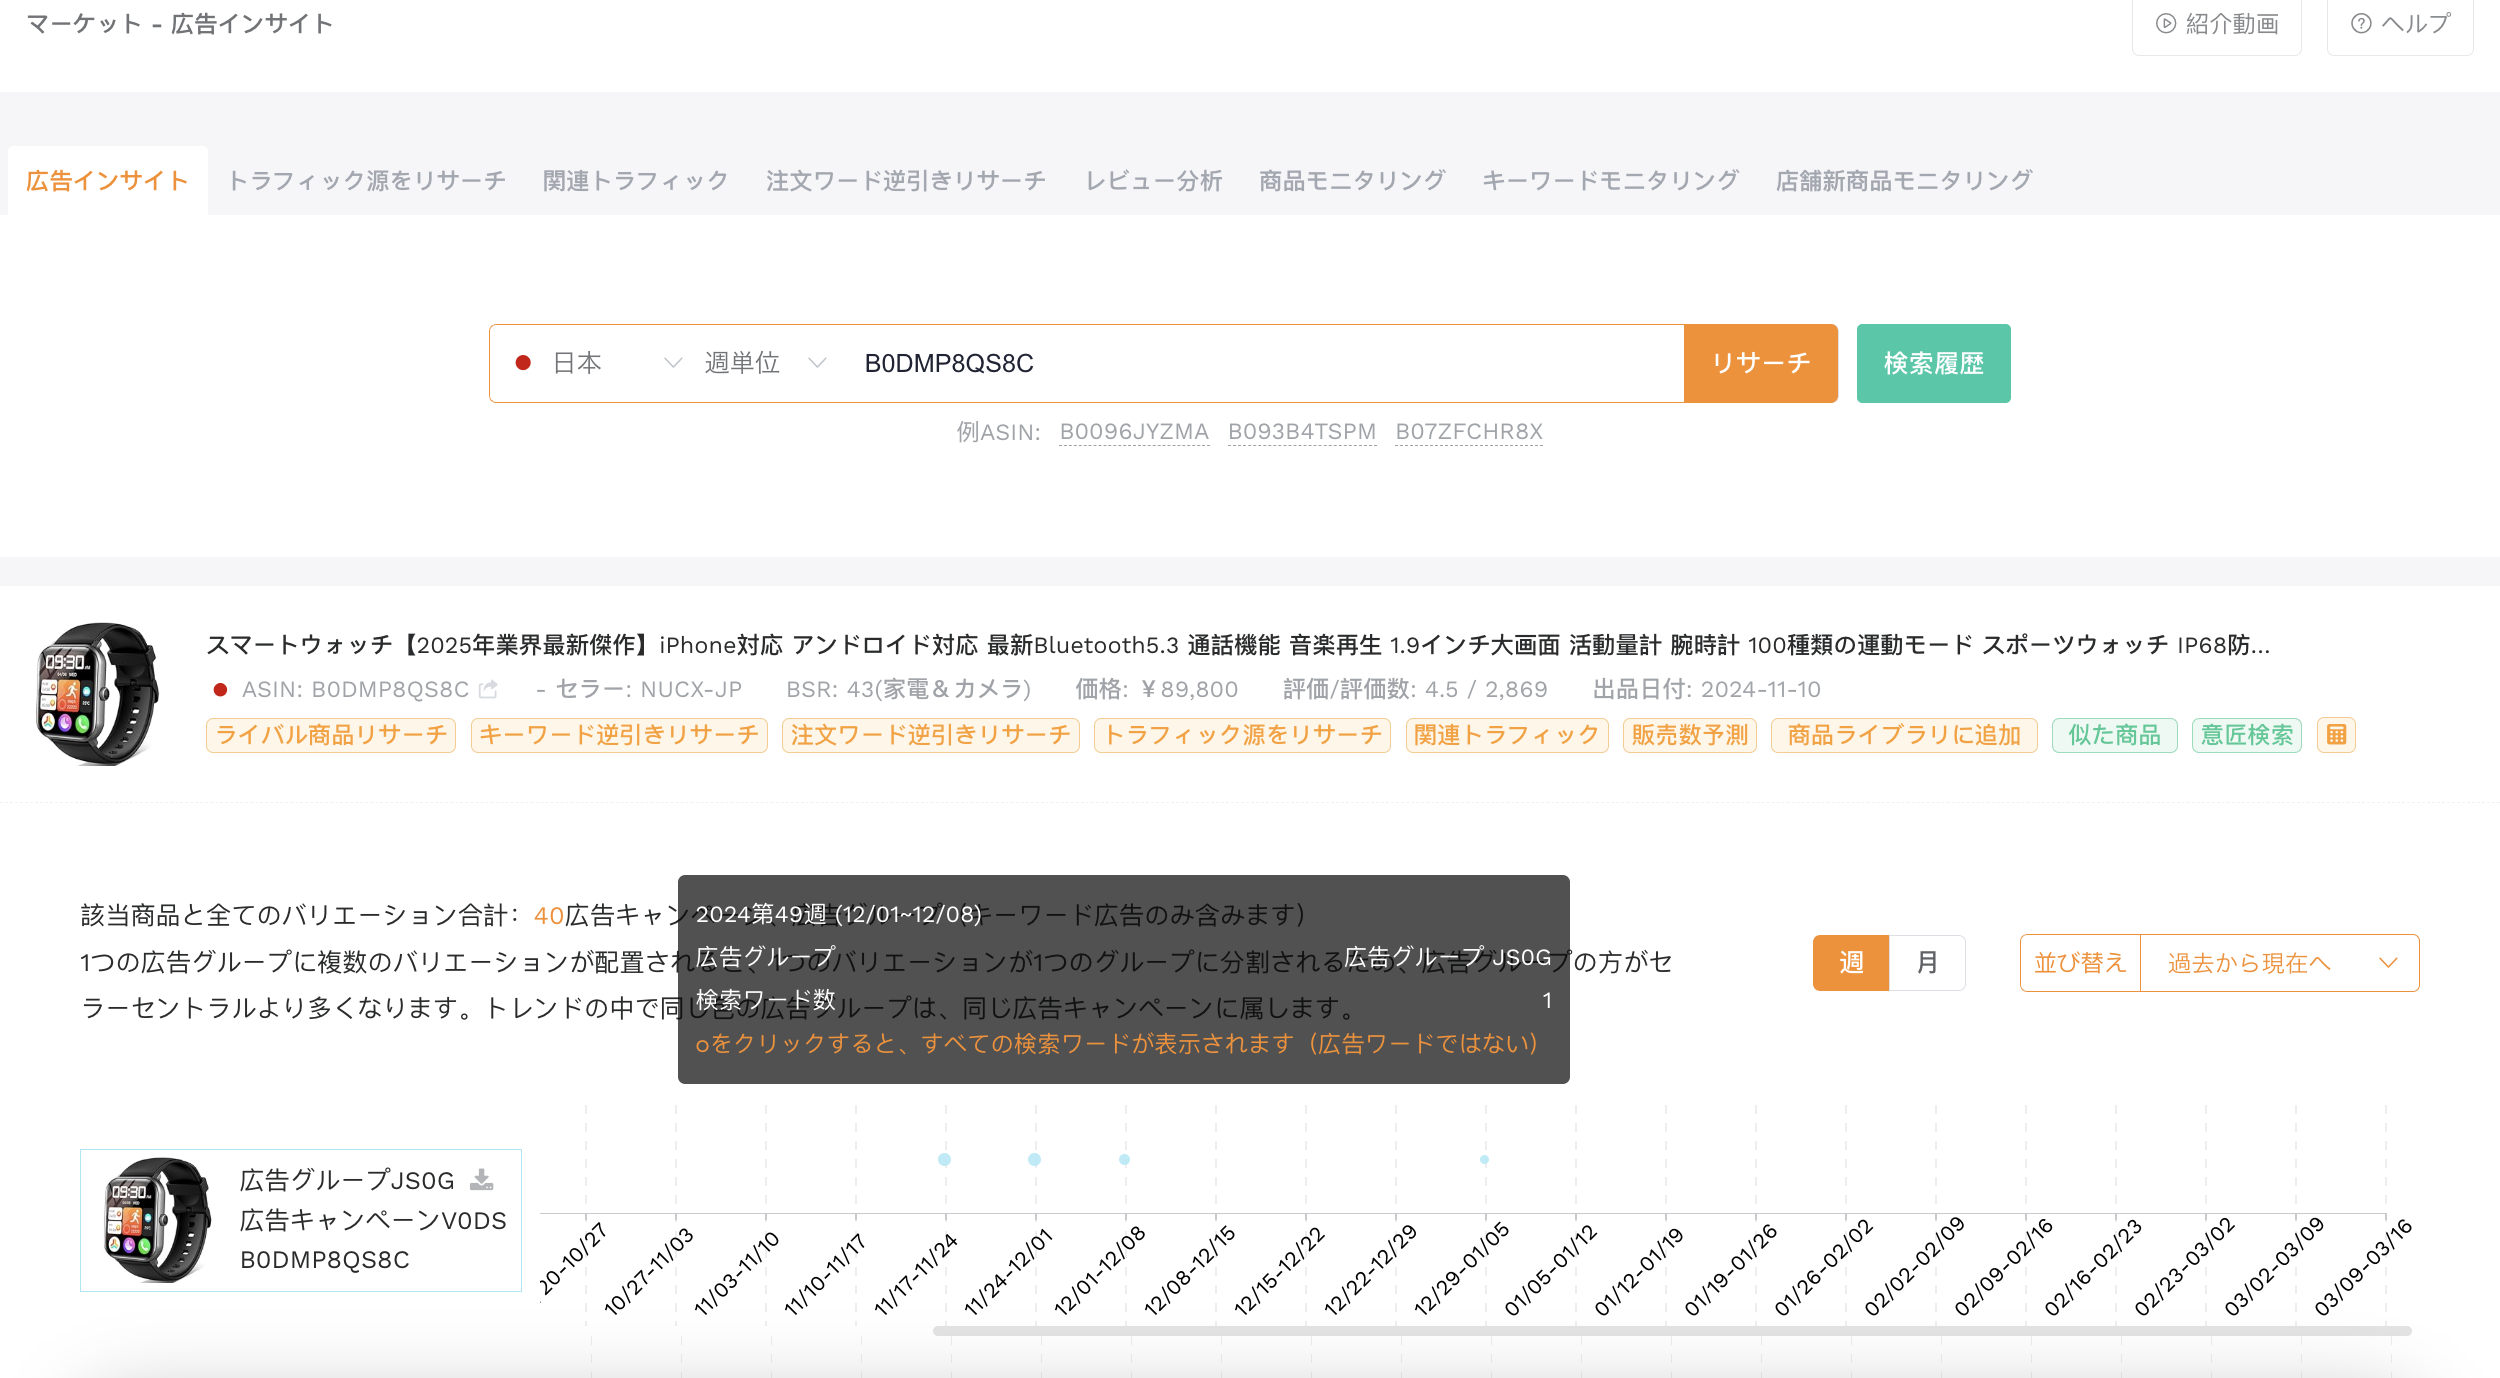Click the data point for 11/17-11/24

point(944,1159)
